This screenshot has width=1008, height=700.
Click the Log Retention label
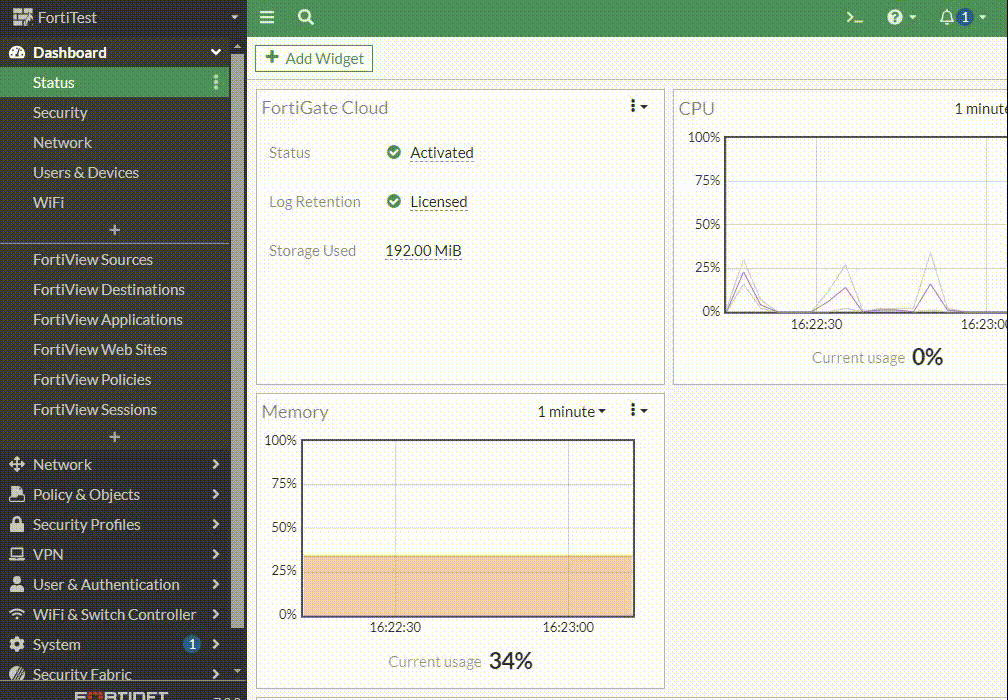(x=314, y=202)
